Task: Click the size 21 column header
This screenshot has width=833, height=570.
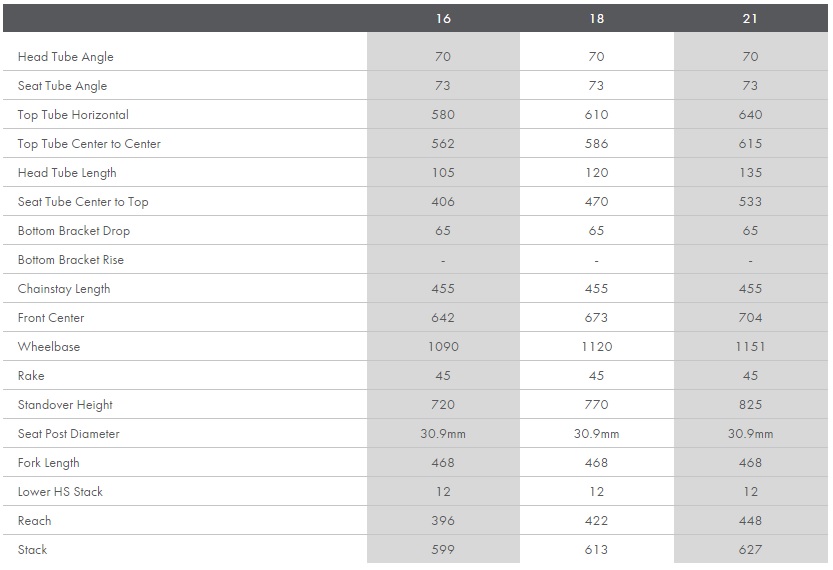Action: click(750, 19)
